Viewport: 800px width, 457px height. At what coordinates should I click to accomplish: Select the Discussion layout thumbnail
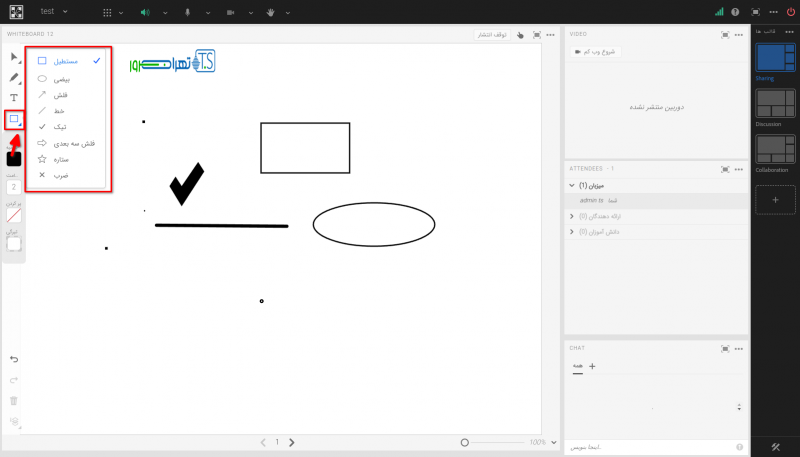click(x=769, y=105)
